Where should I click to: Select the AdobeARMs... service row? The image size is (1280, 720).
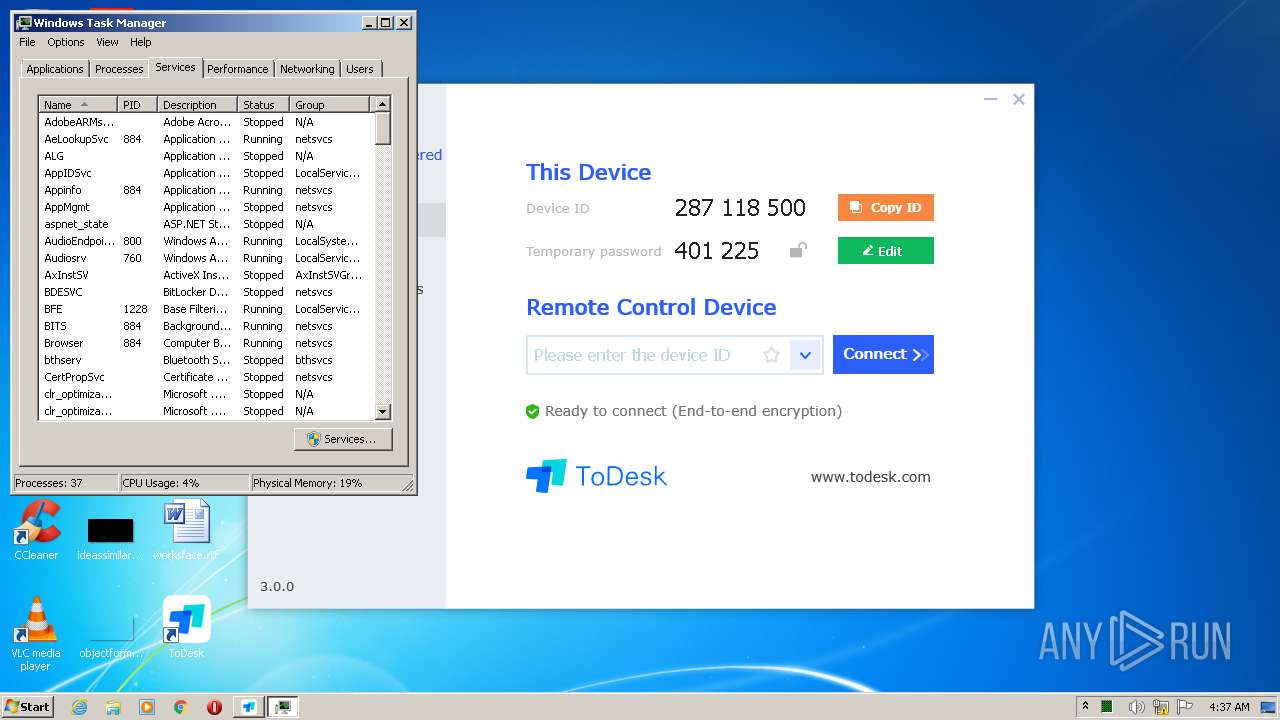206,122
